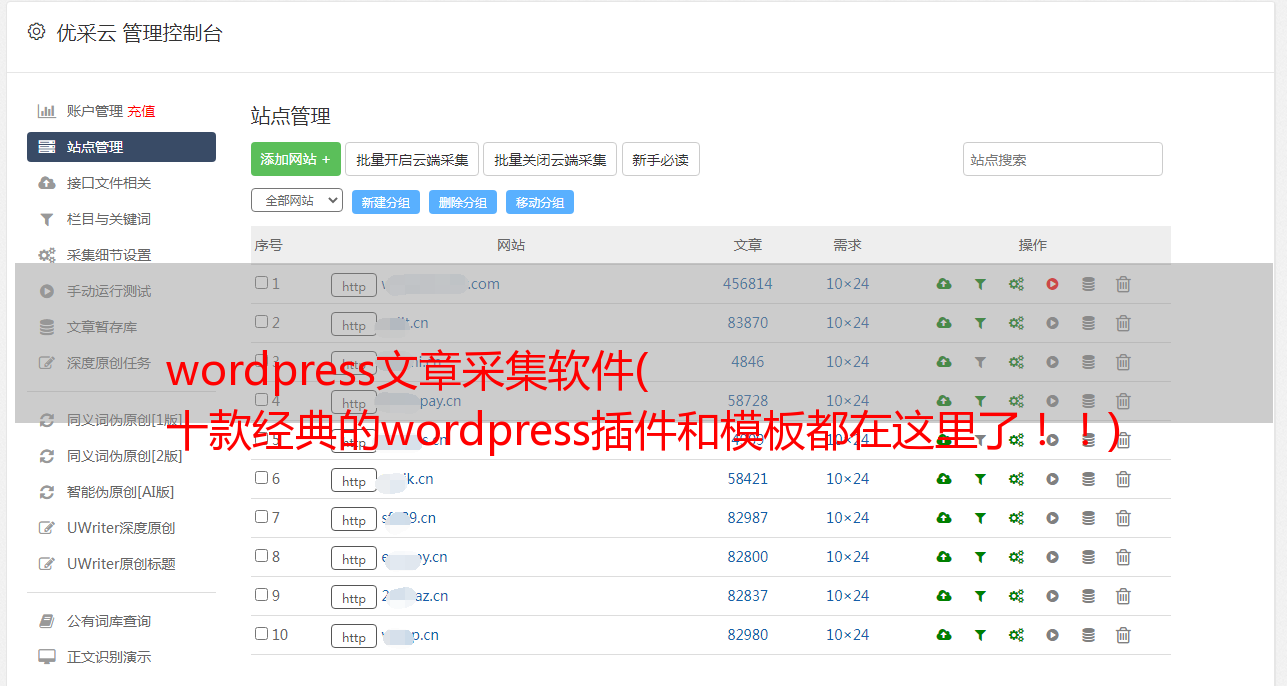Open the gears icon in row 8

click(x=1016, y=557)
